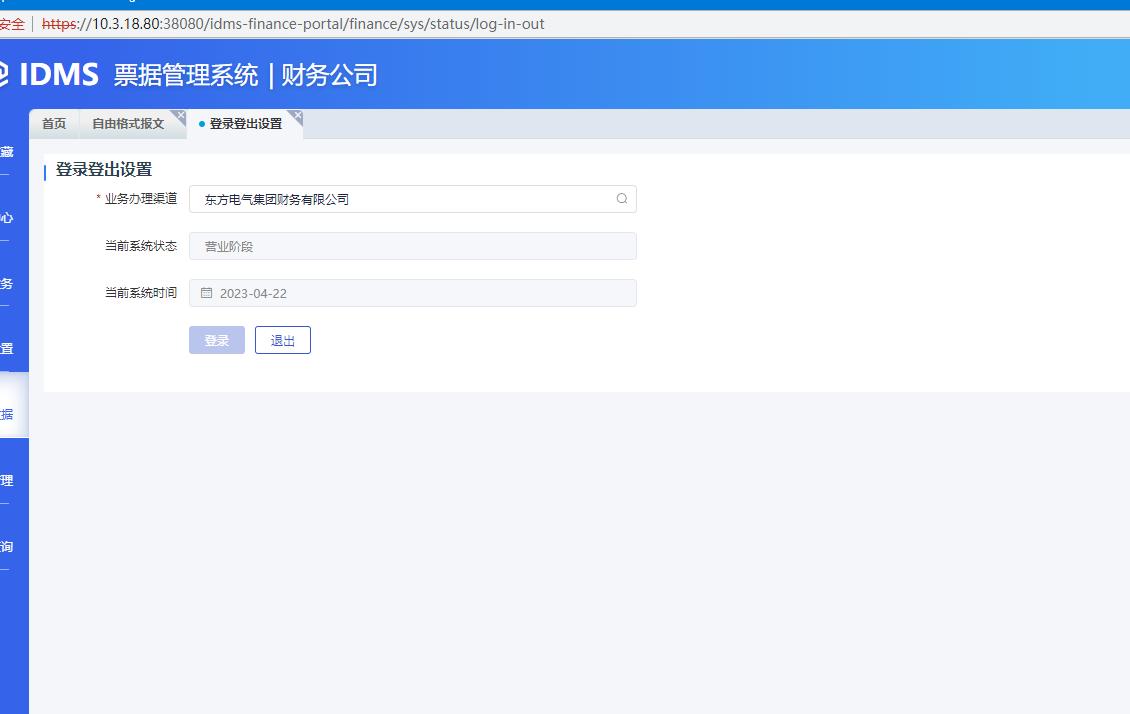This screenshot has height=714, width=1130.
Task: Open sidebar menu item ending in 询
Action: pyautogui.click(x=7, y=547)
